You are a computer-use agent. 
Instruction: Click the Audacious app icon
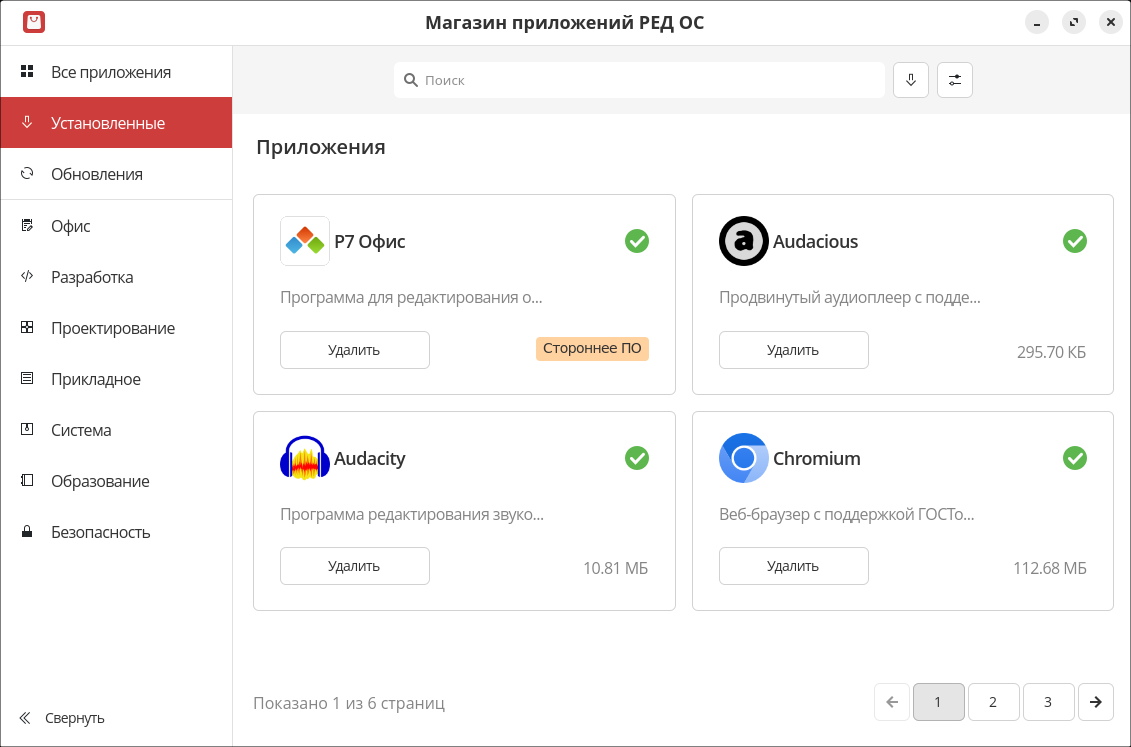743,241
